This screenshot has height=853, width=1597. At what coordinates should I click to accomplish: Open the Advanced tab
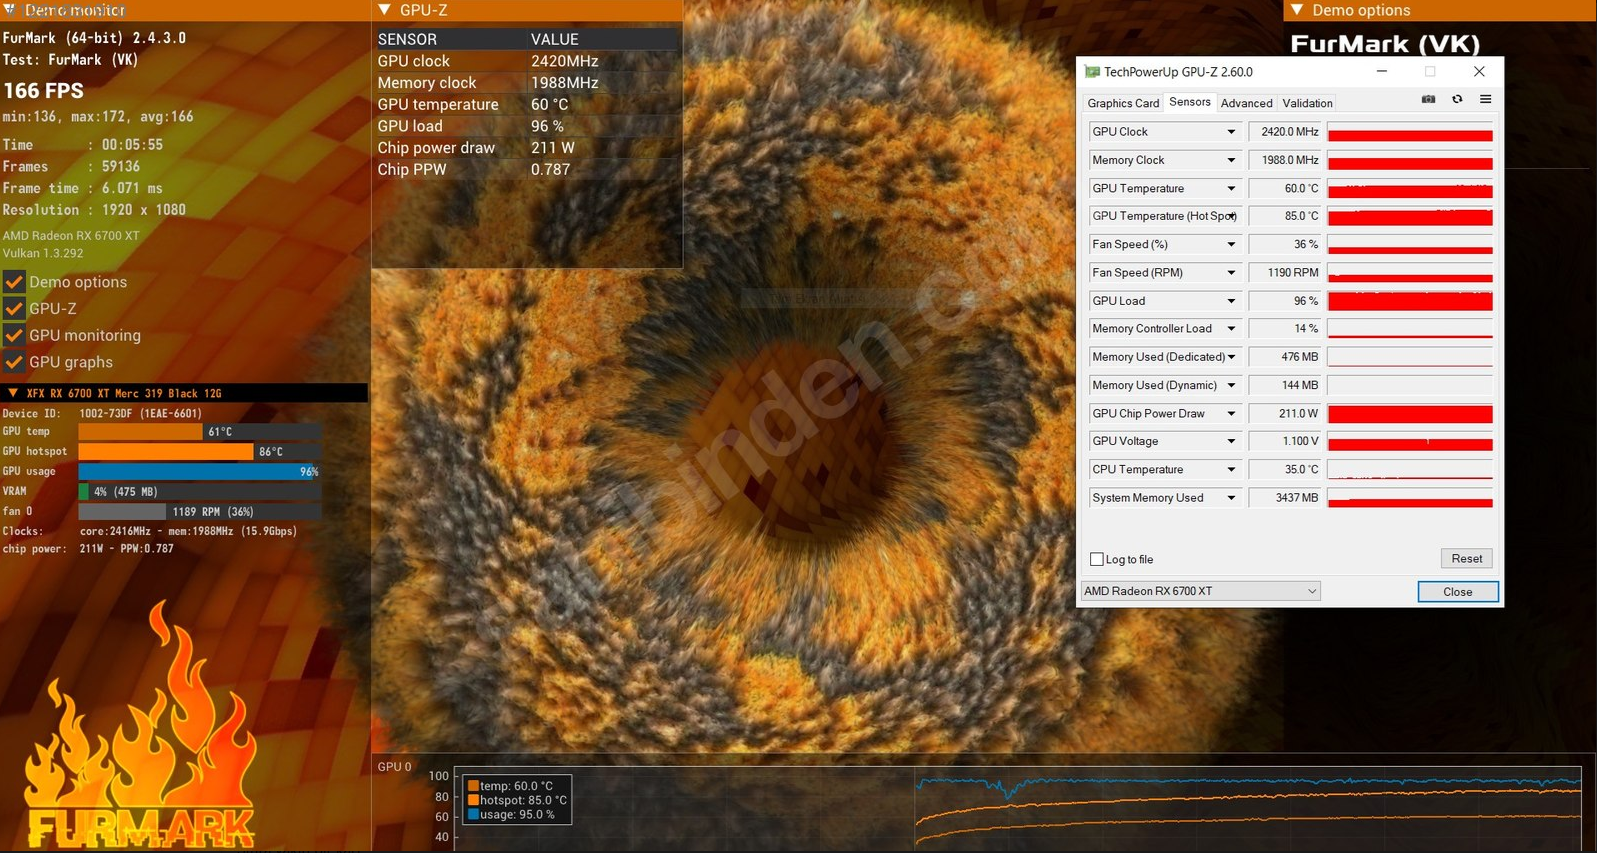click(1246, 103)
